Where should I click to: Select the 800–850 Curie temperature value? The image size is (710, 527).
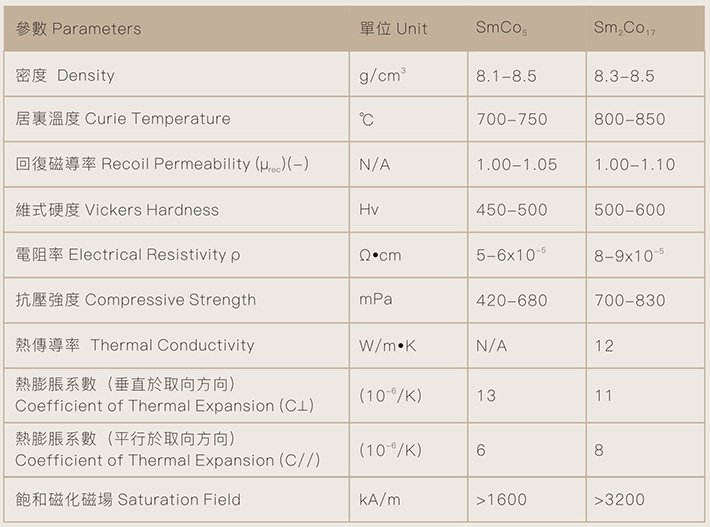tap(629, 119)
